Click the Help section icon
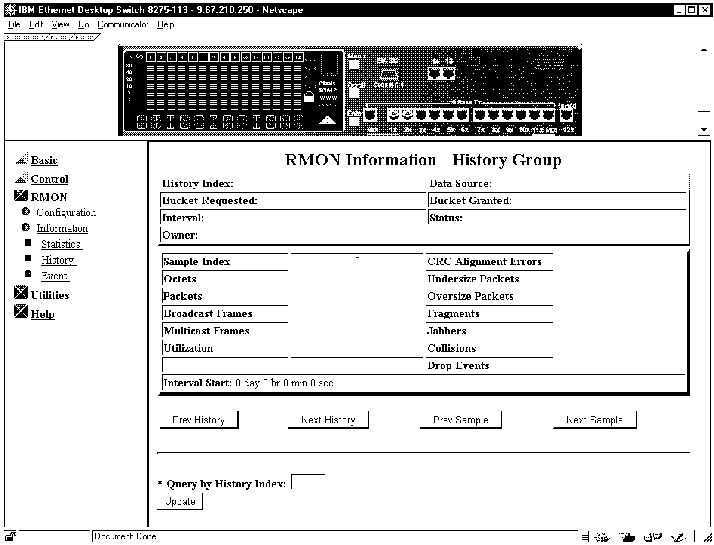714x545 pixels. pyautogui.click(x=22, y=314)
